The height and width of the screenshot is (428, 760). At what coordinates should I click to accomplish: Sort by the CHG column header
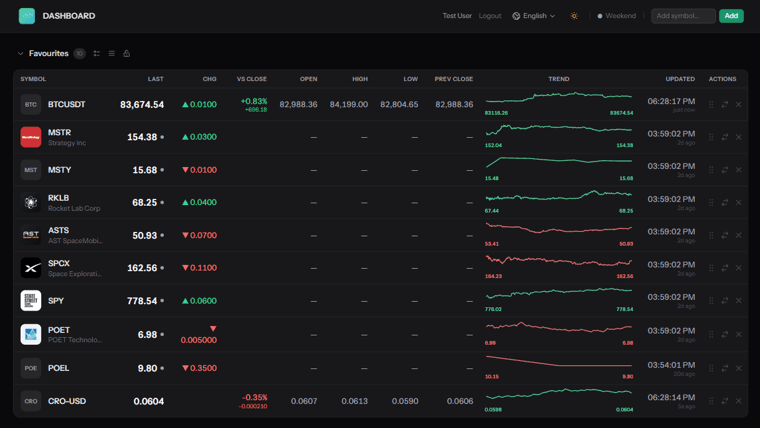point(209,79)
